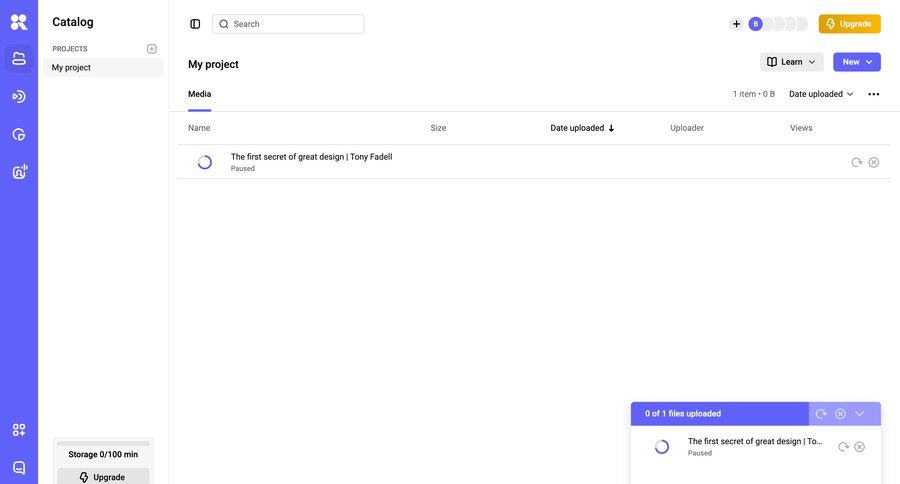Toggle the sidebar panel visibility
900x484 pixels.
point(195,24)
